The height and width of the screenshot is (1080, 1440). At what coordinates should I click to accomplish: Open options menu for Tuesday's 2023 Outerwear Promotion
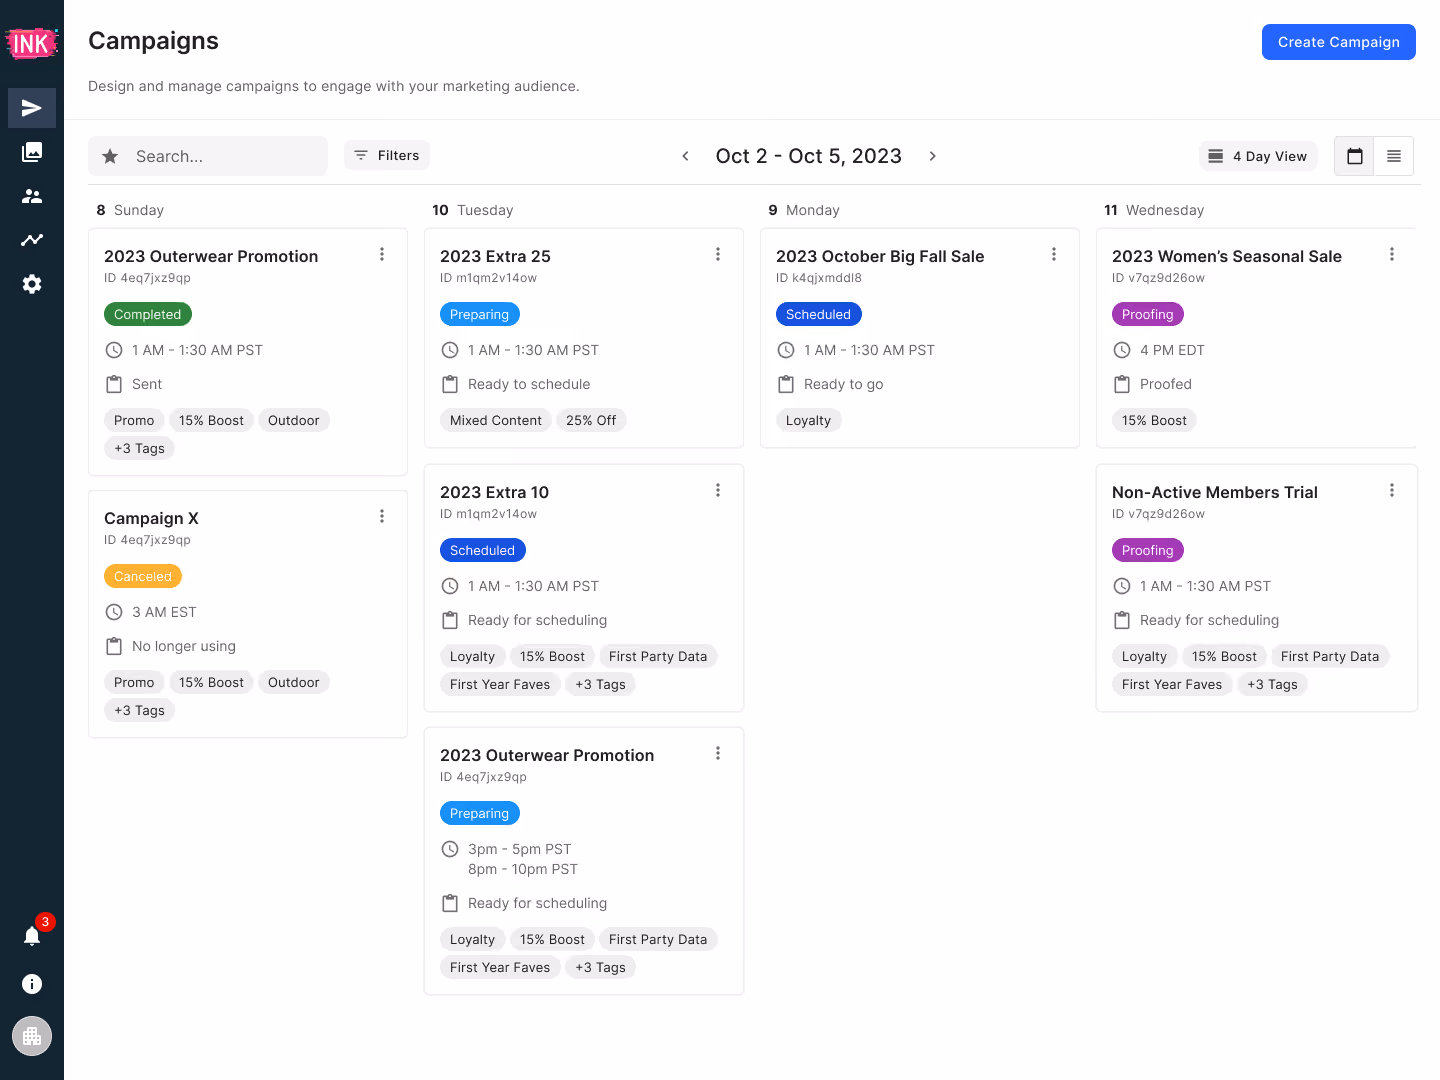[x=718, y=753]
